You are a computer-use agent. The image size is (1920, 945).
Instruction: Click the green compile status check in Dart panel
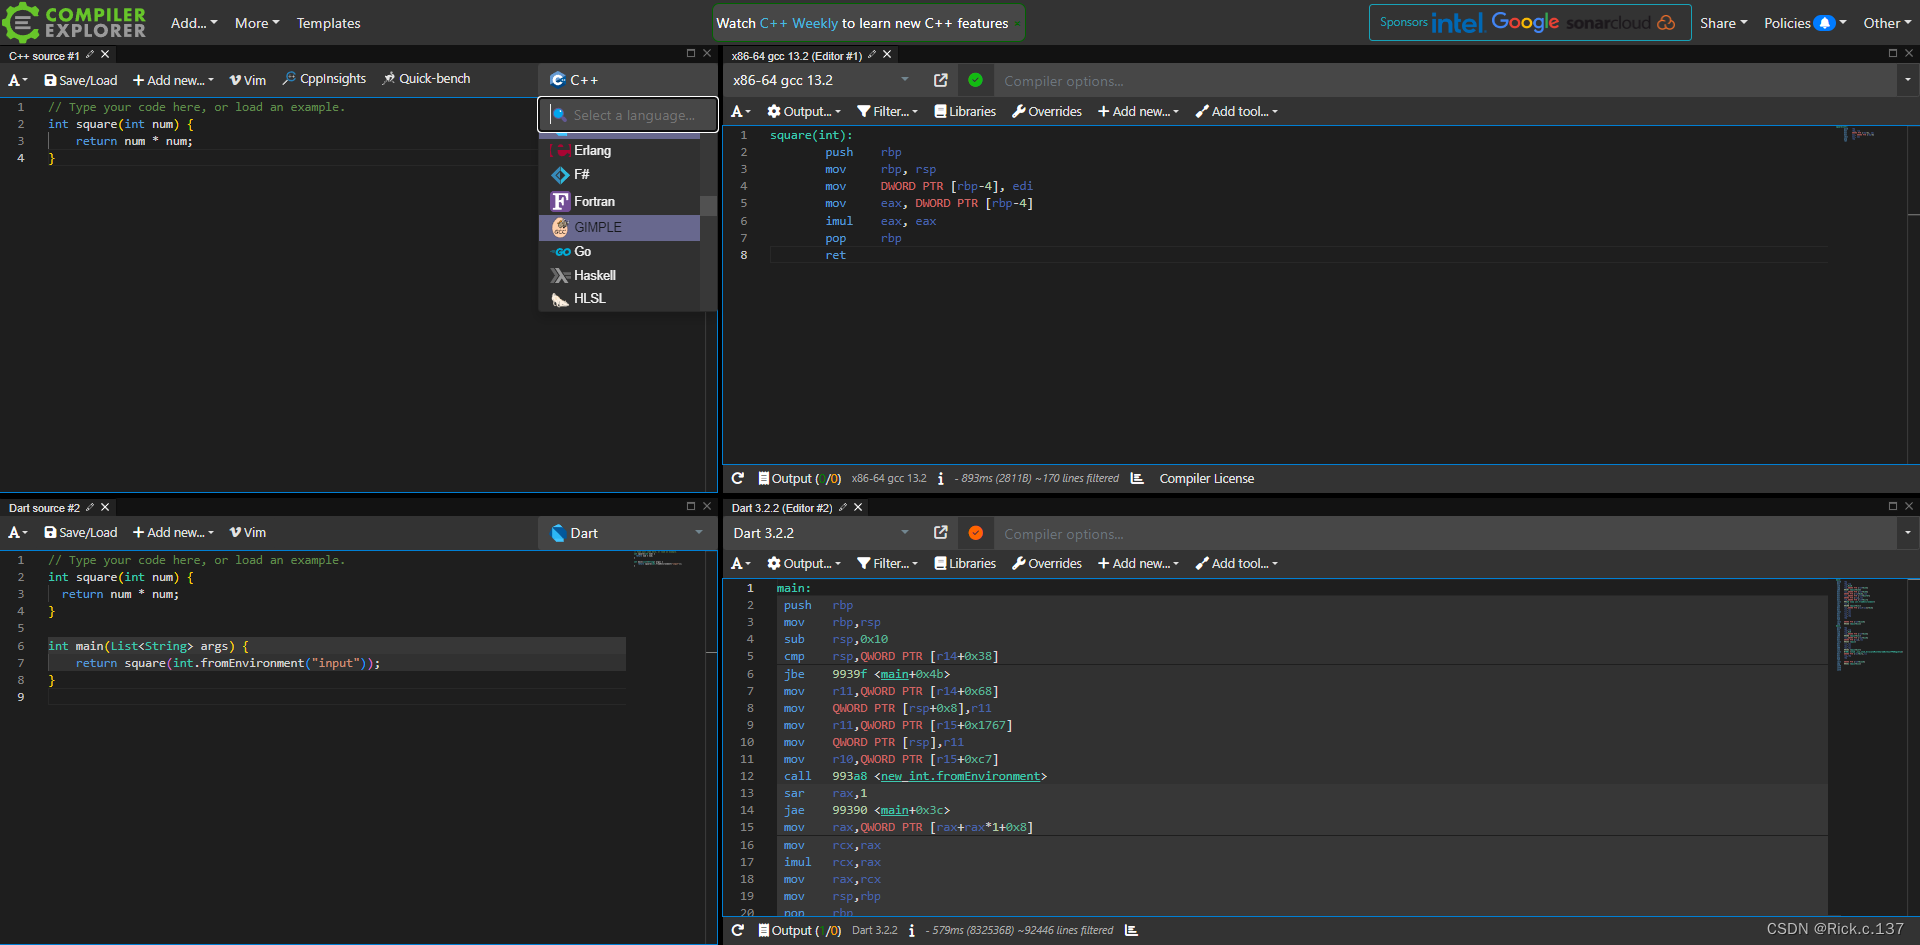point(976,532)
